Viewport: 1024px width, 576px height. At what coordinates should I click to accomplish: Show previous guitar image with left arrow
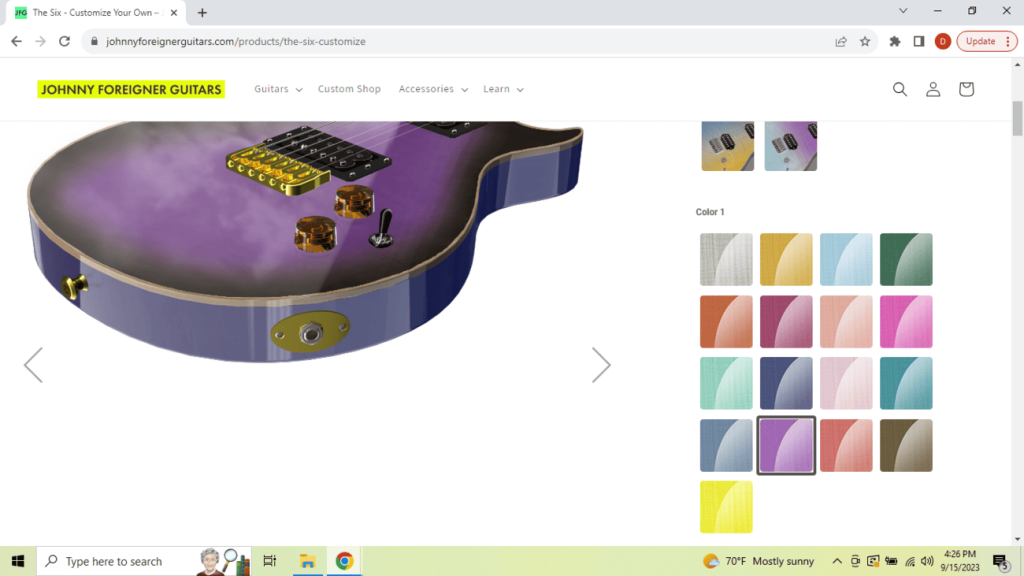33,365
